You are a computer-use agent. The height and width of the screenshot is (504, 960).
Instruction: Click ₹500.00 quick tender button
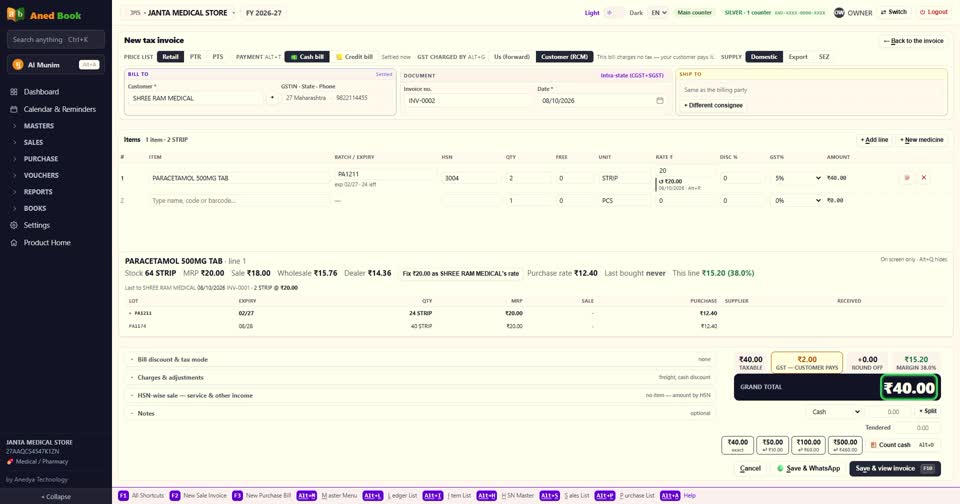pos(845,445)
